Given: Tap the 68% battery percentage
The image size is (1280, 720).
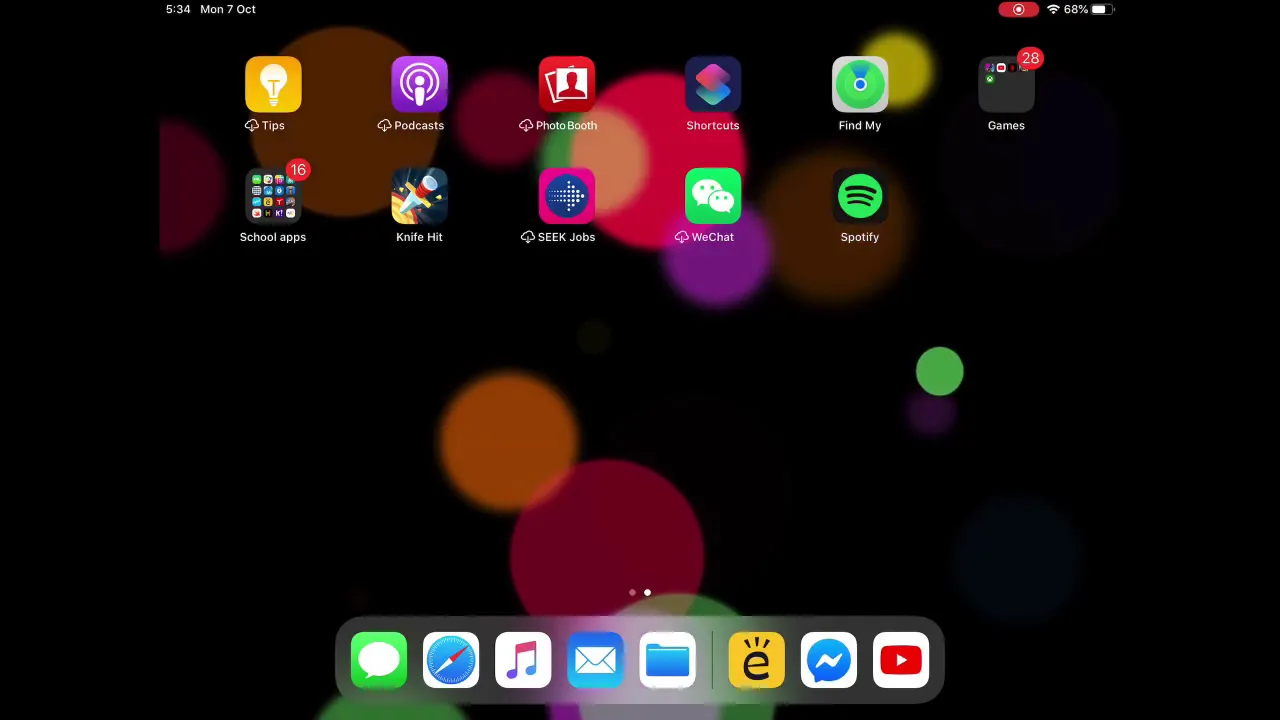Looking at the screenshot, I should coord(1076,9).
